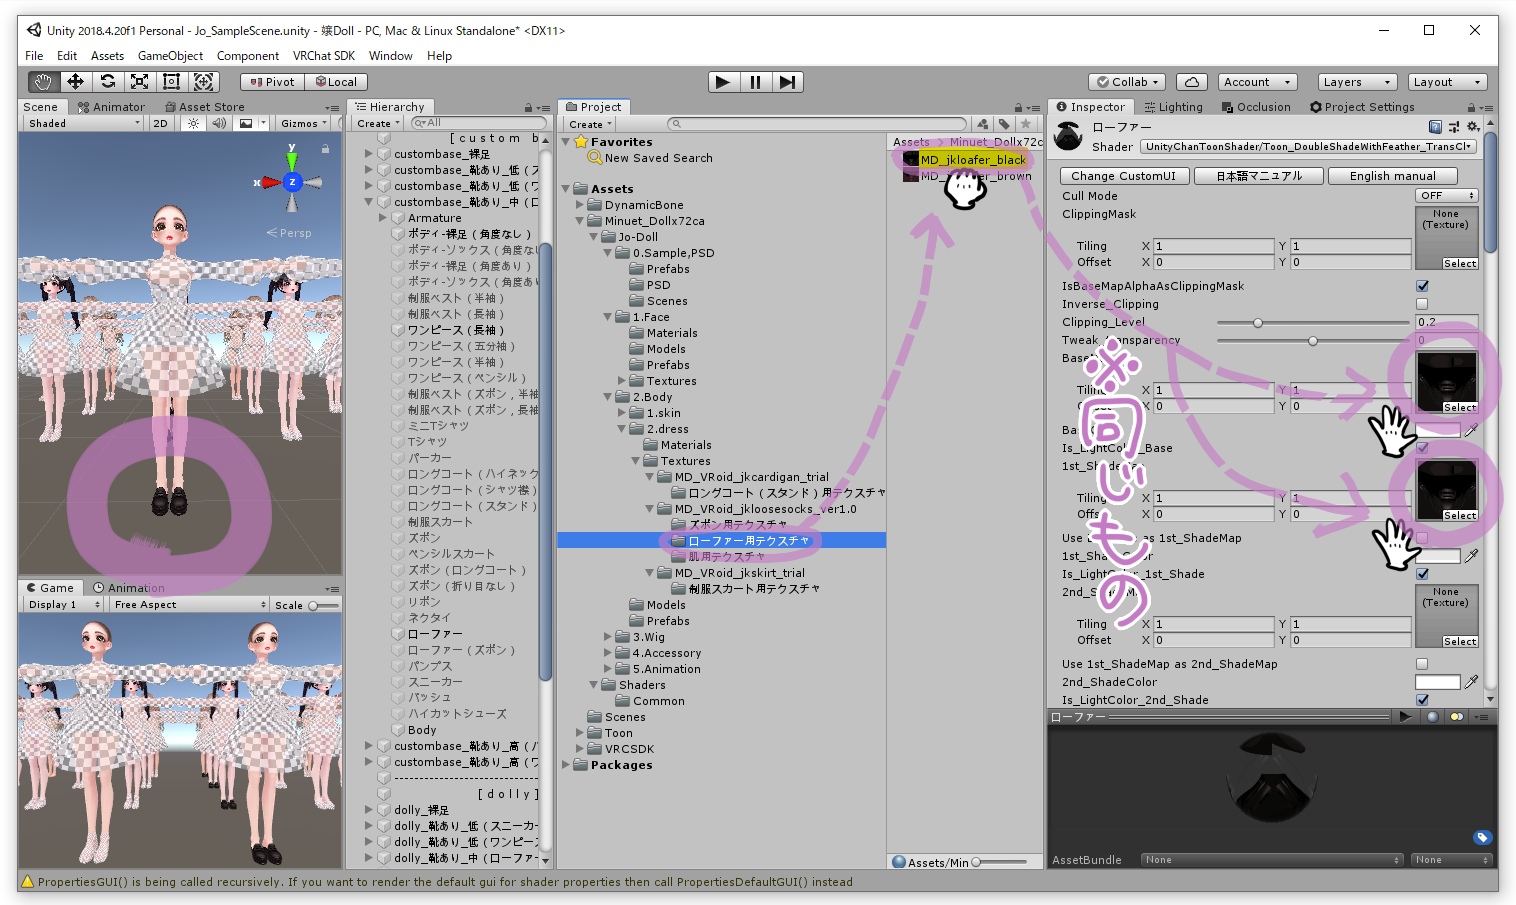Open the GameObject menu
This screenshot has height=905, width=1516.
(170, 56)
